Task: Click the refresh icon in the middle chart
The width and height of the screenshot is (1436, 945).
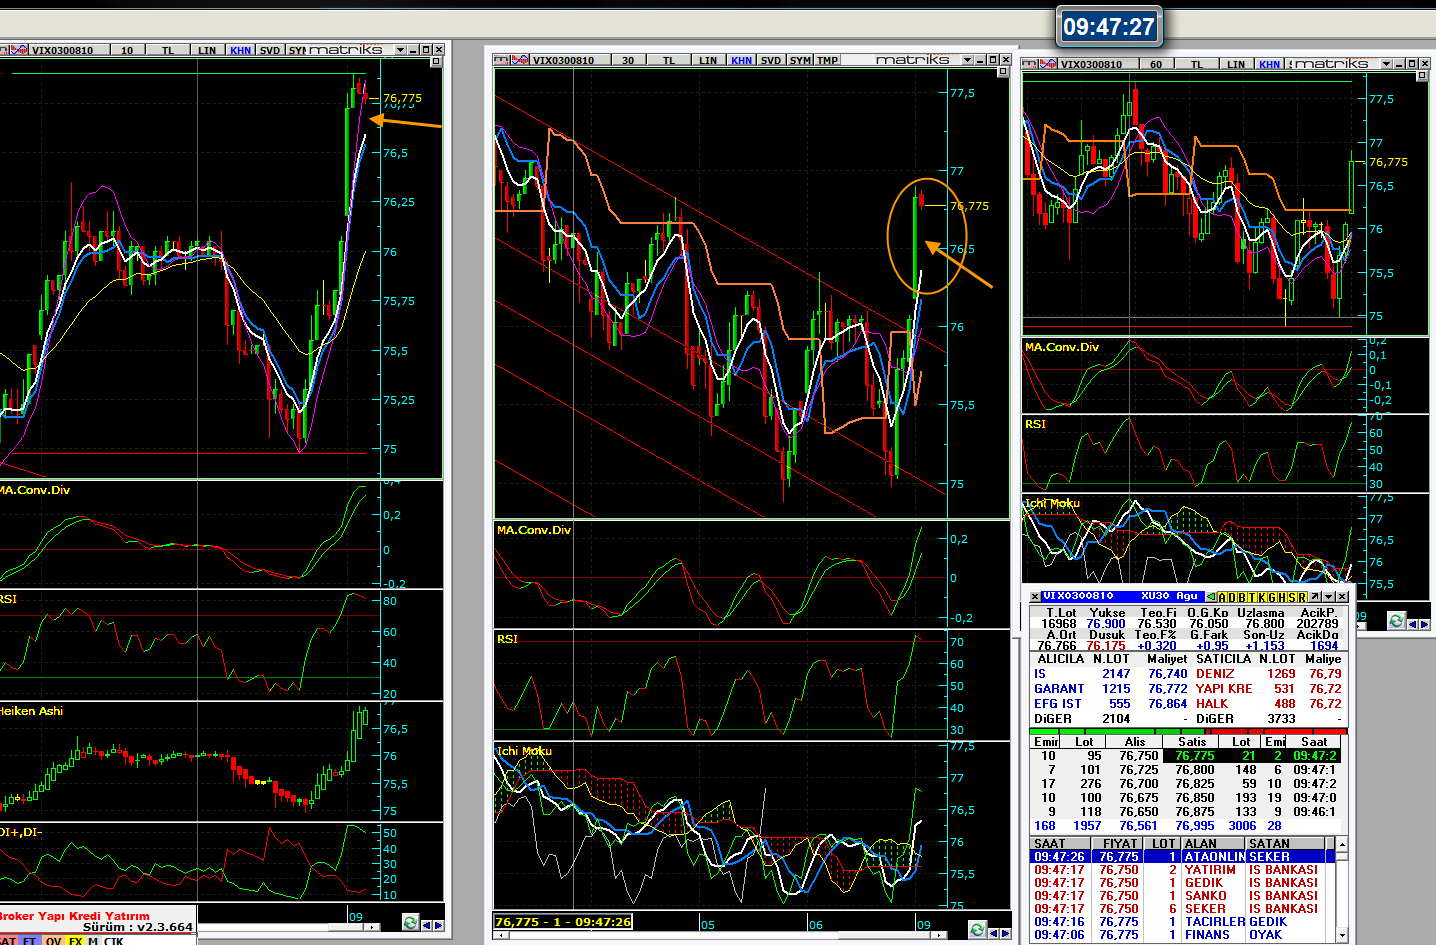Action: 977,930
